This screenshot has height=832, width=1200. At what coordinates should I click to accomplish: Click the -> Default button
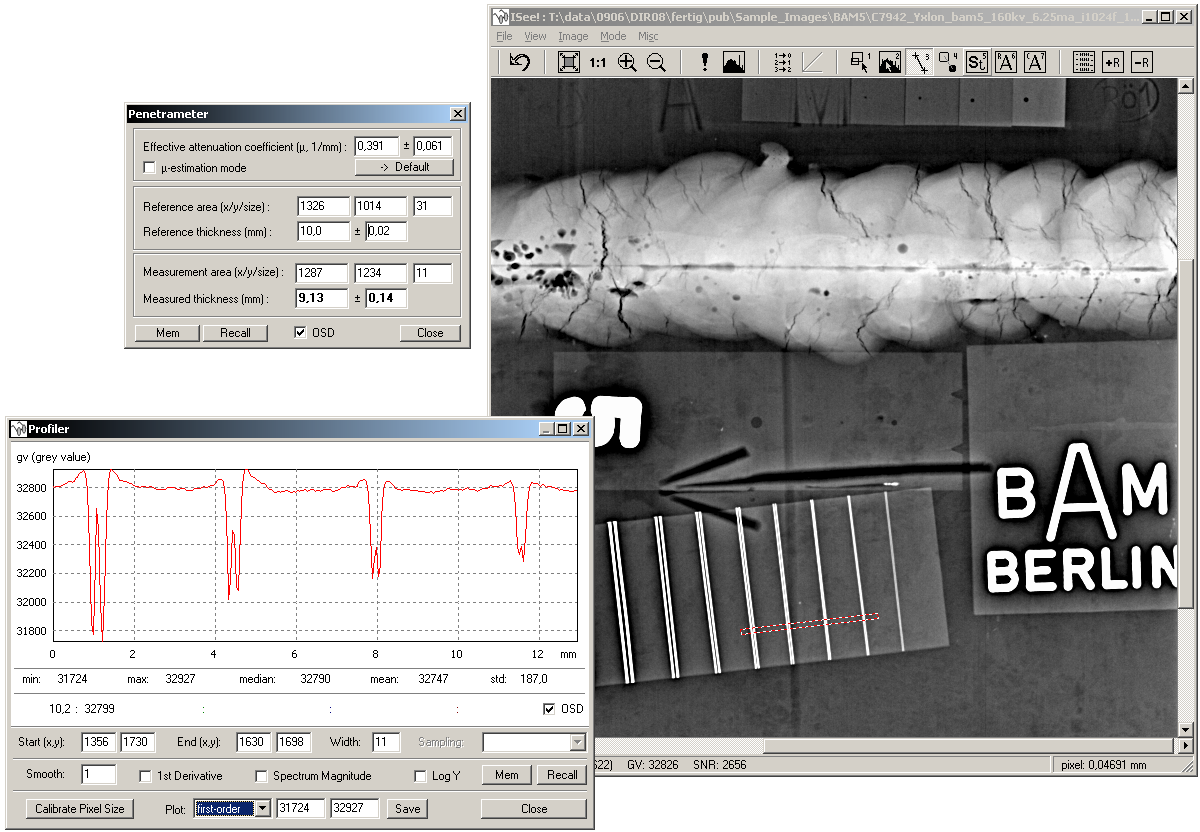point(404,167)
